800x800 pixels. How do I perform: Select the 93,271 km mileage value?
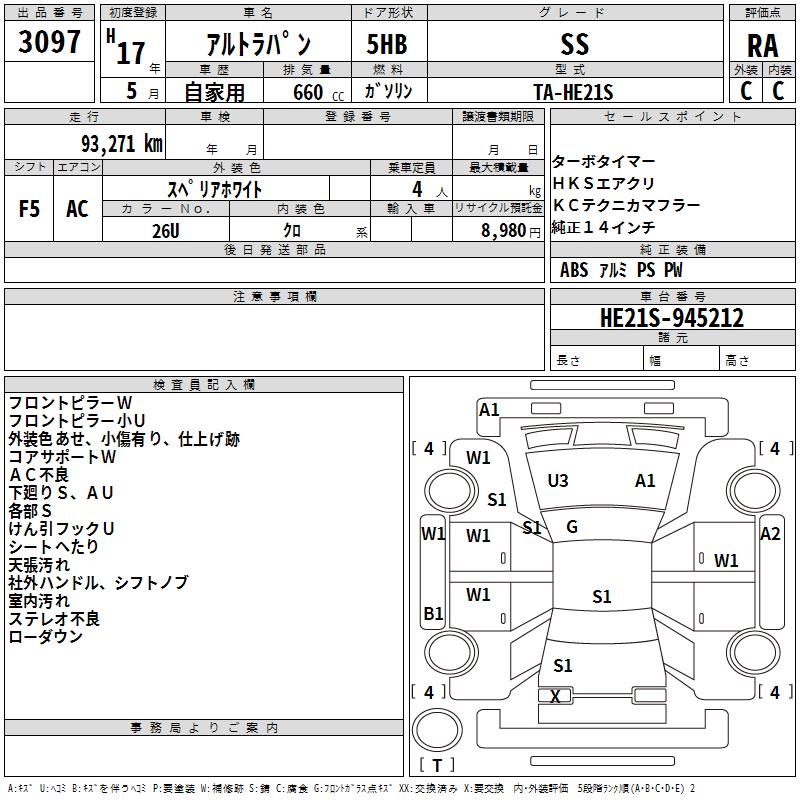[x=121, y=143]
